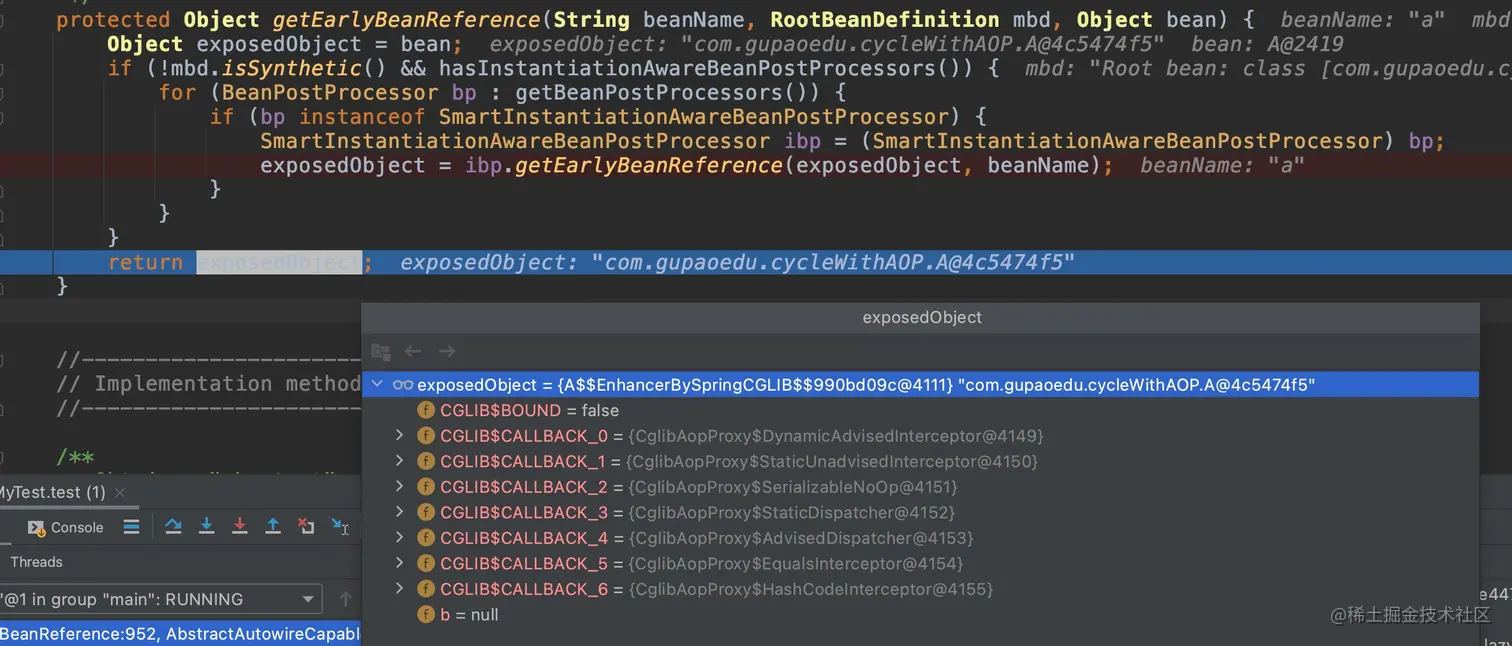This screenshot has height=646, width=1512.
Task: Close the MyTest.test (1) debug tab
Action: [120, 493]
